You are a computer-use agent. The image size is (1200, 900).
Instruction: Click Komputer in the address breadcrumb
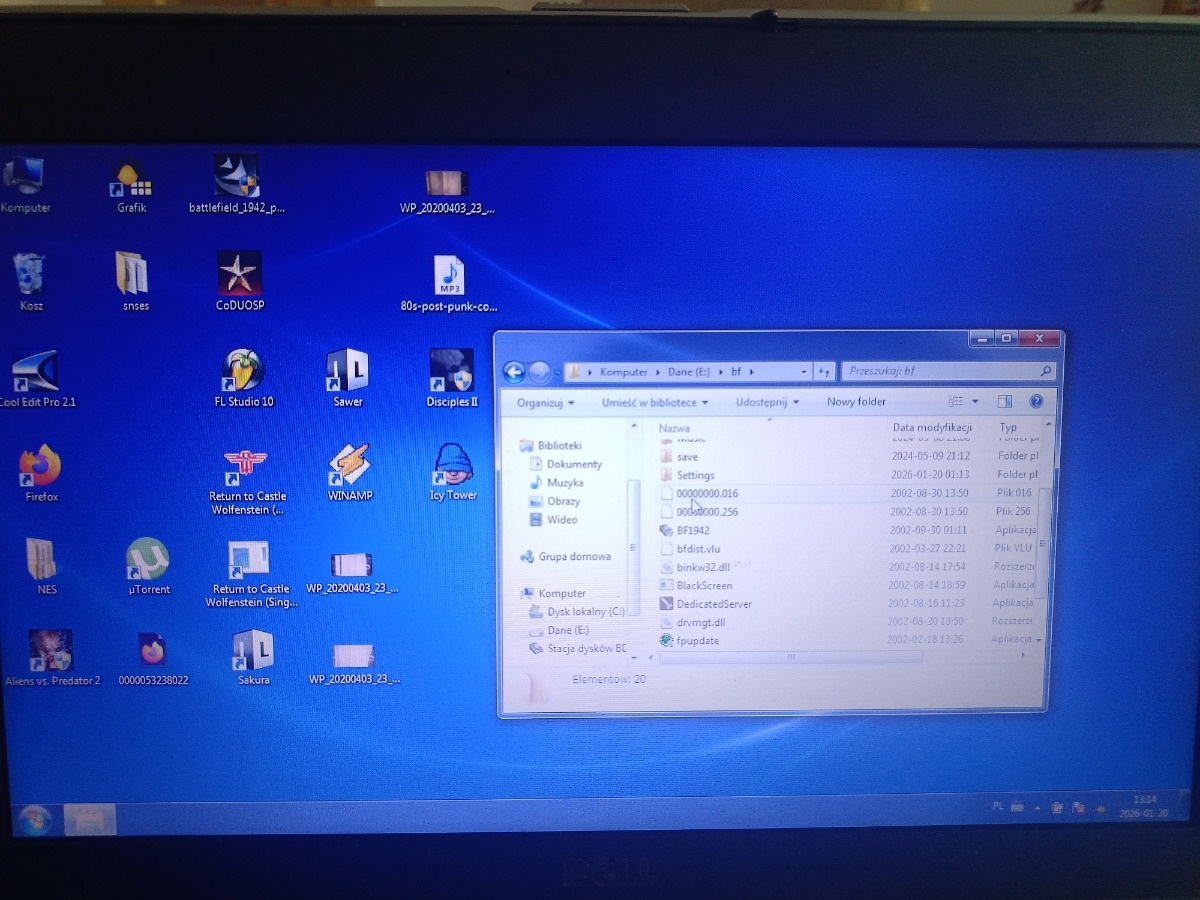[x=623, y=372]
